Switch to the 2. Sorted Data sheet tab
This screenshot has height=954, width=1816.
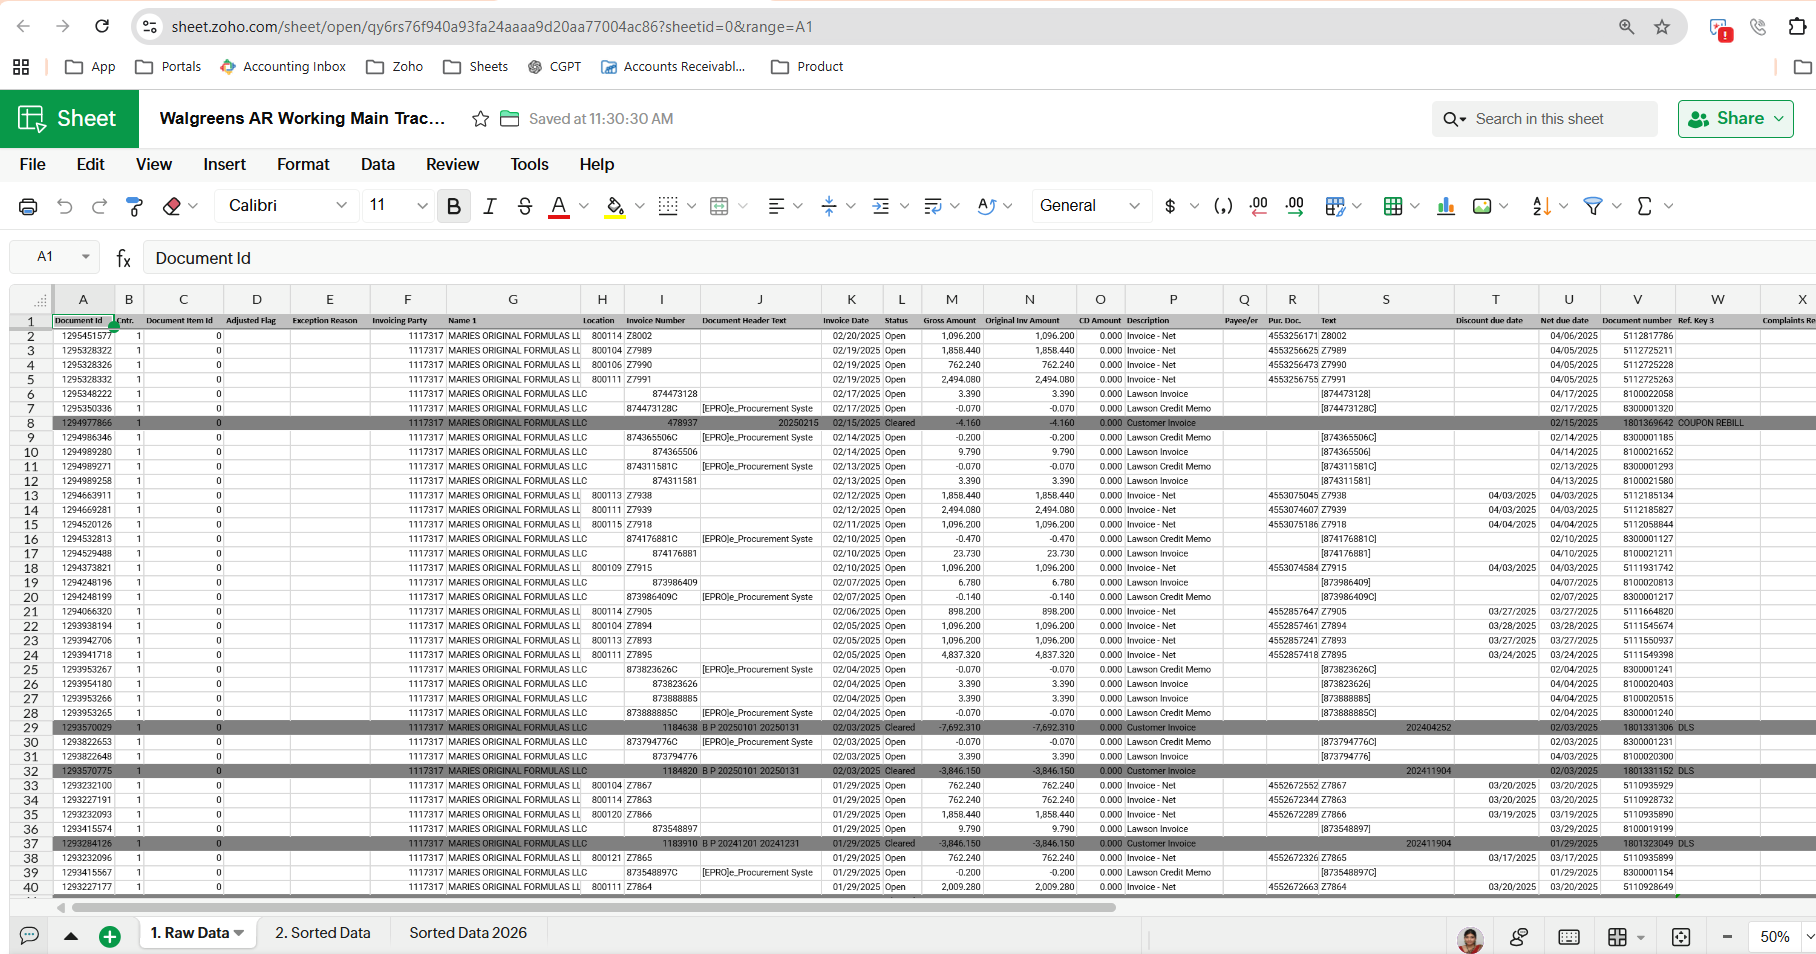tap(323, 933)
